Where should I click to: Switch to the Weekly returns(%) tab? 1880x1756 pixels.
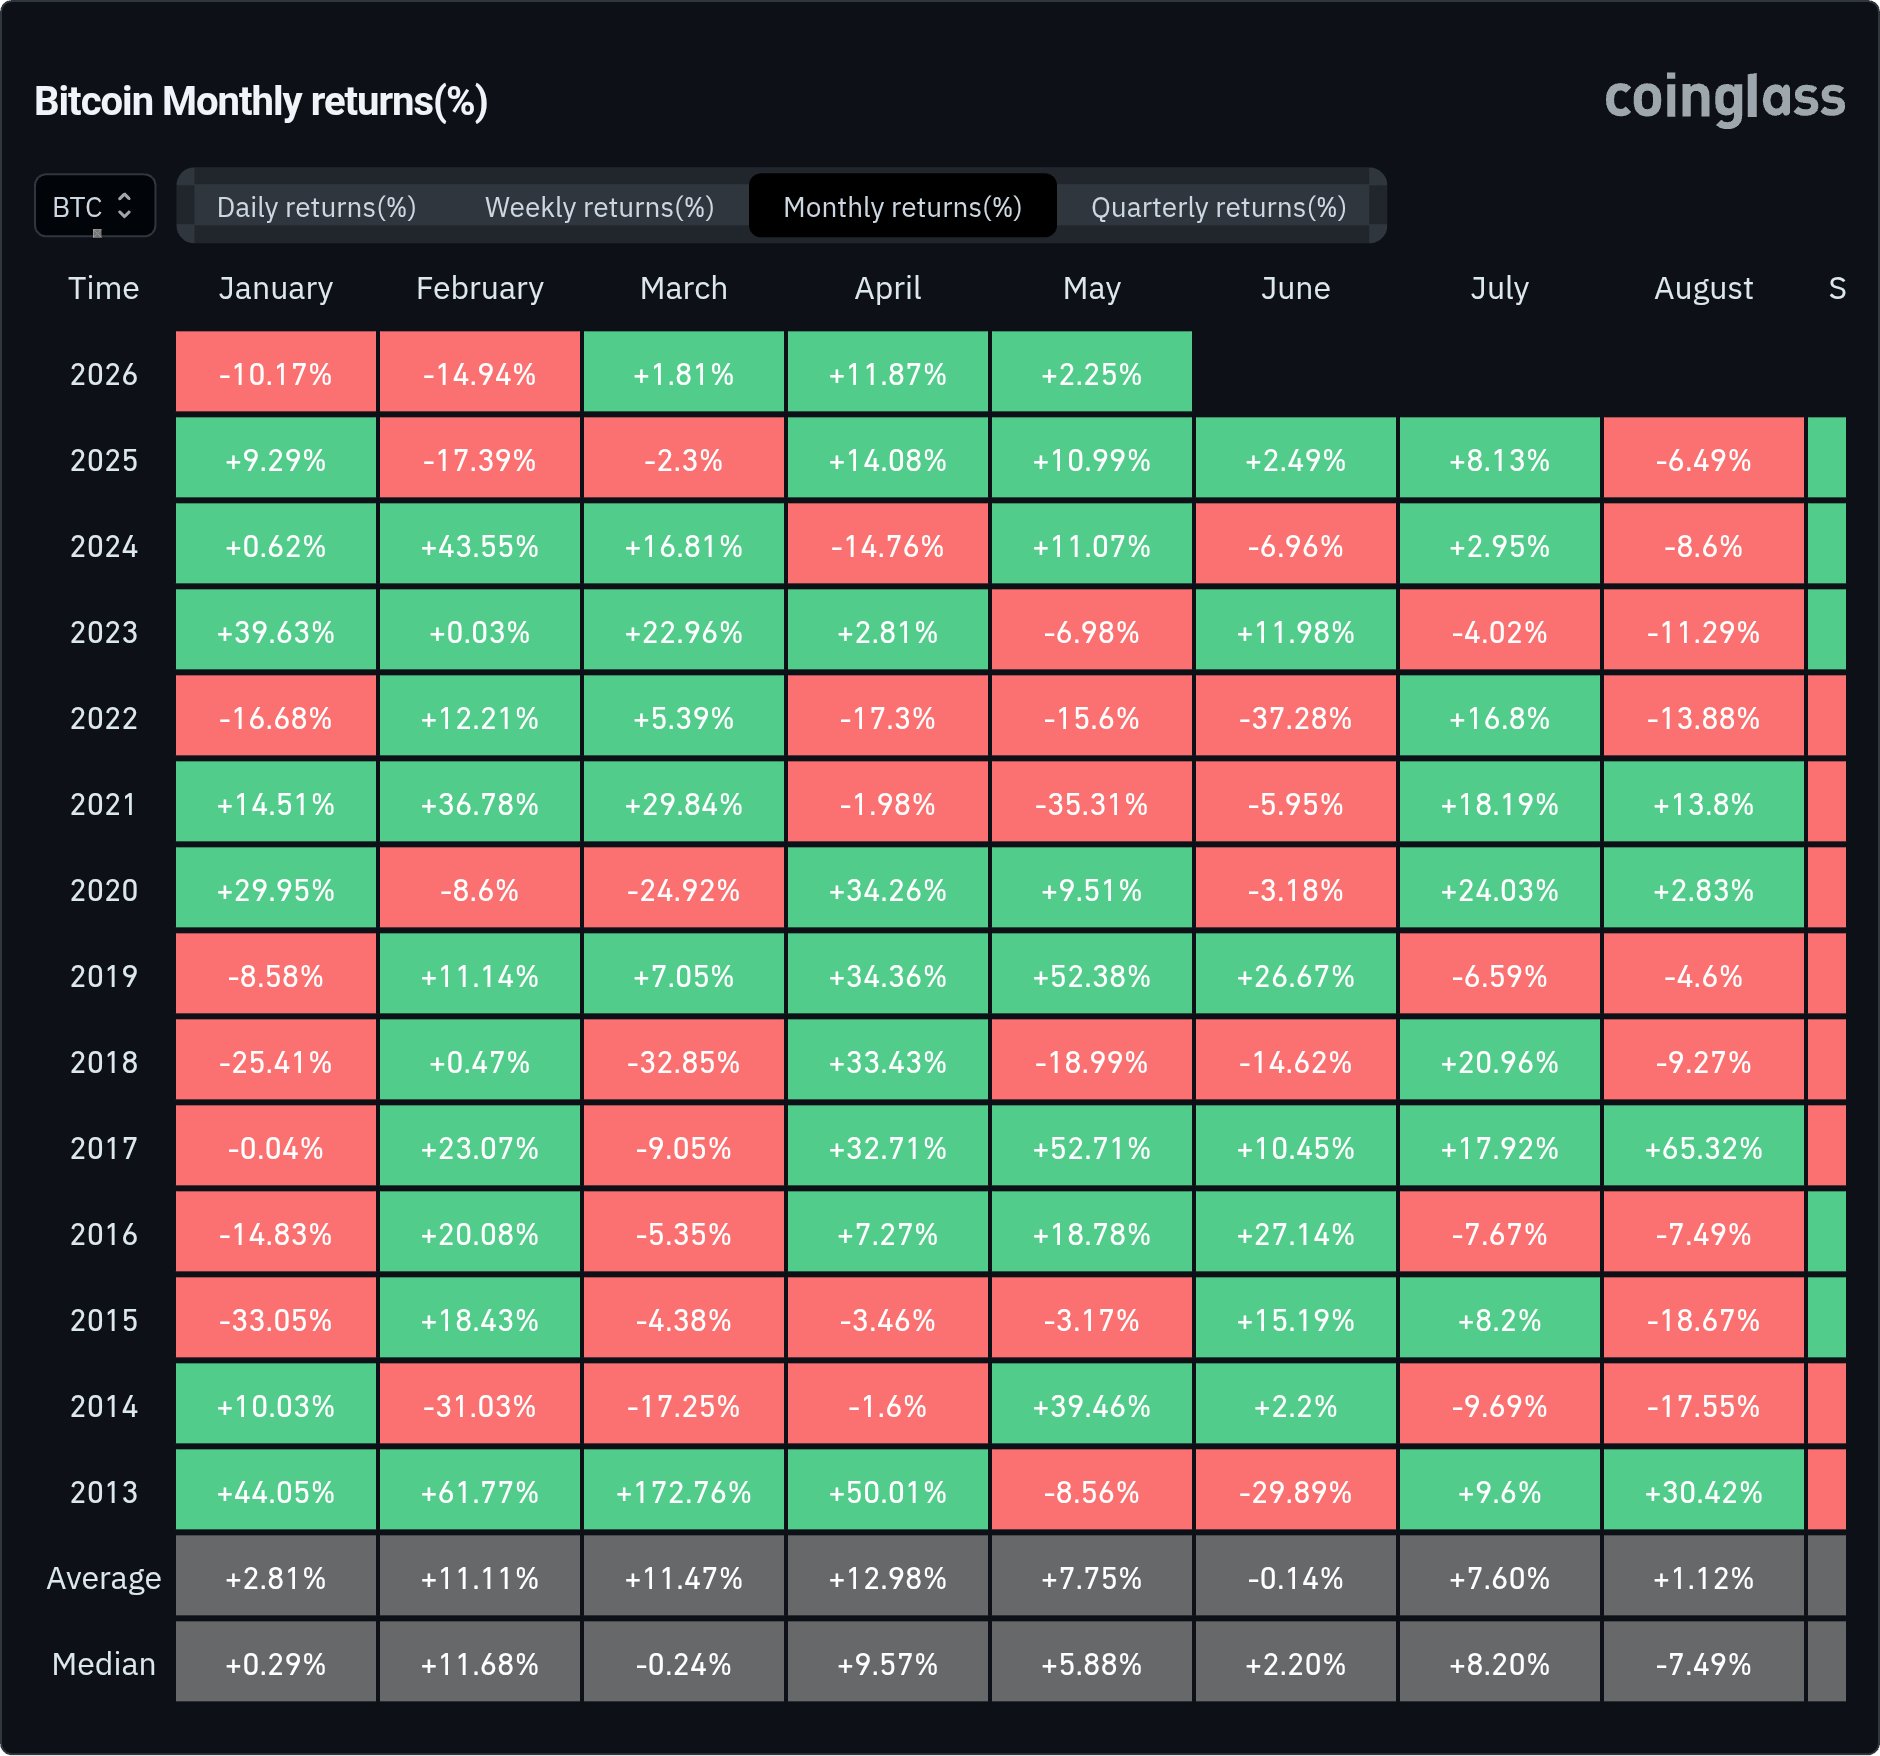[600, 207]
